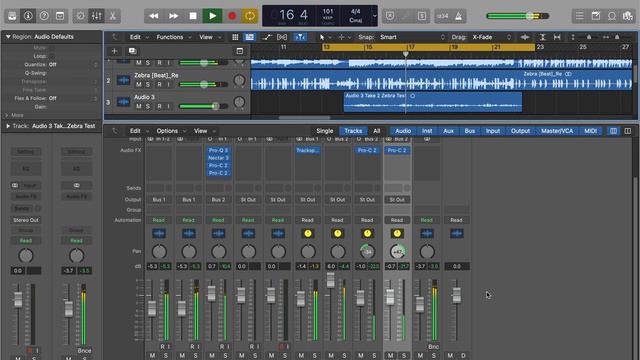Toggle the Solo S button in the control bar
The image size is (640, 360).
[x=422, y=16]
